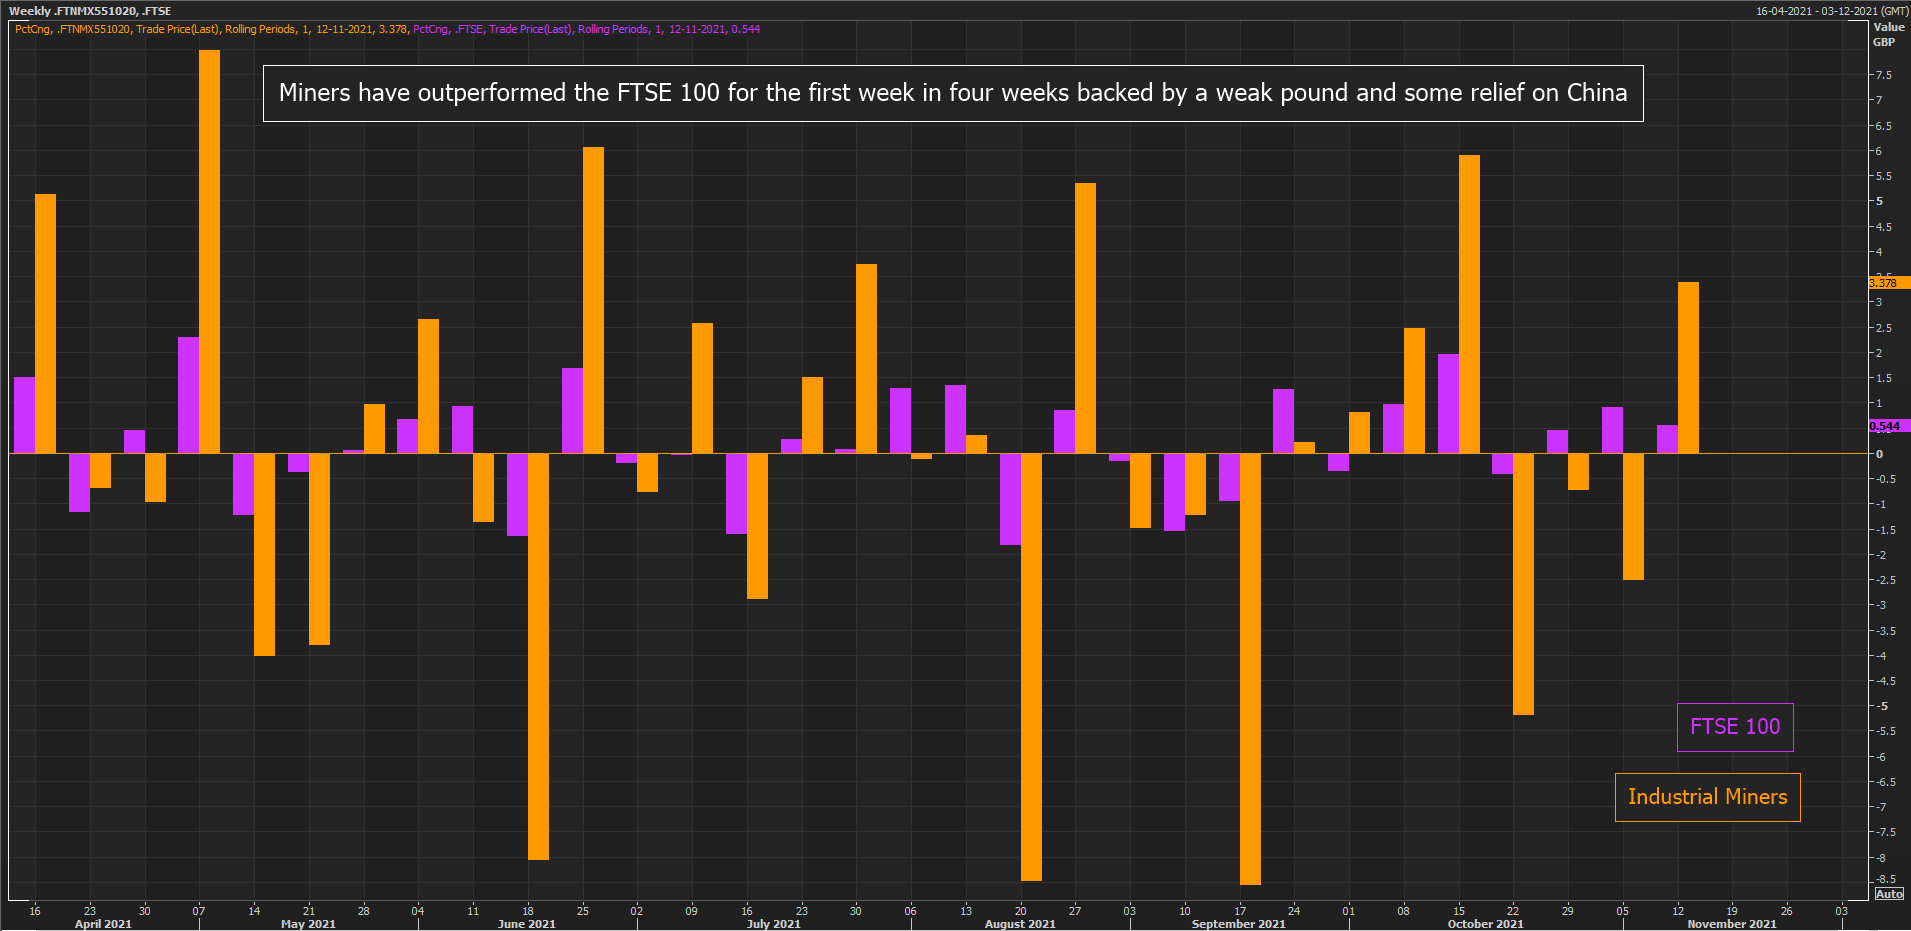1911x931 pixels.
Task: Select the orange bar at 15 October
Action: (x=1469, y=304)
